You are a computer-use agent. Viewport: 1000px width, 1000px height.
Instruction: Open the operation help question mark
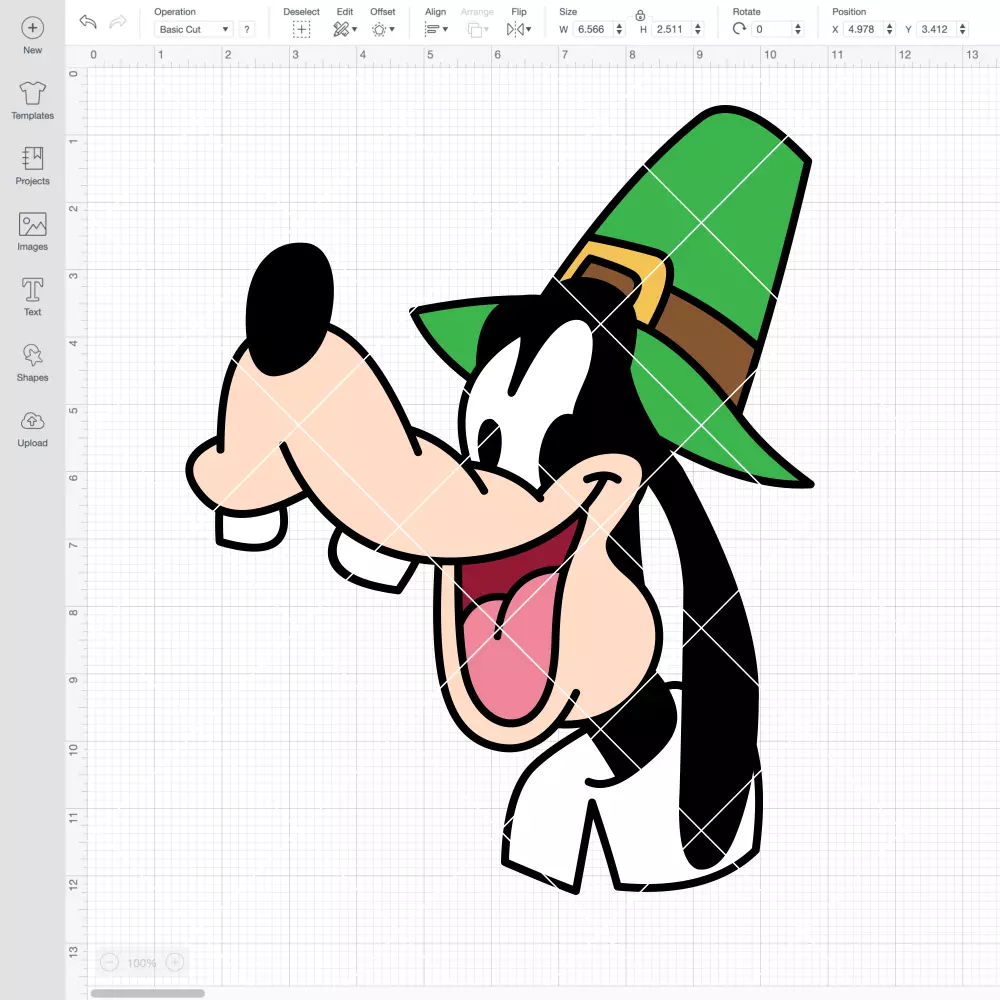click(247, 29)
